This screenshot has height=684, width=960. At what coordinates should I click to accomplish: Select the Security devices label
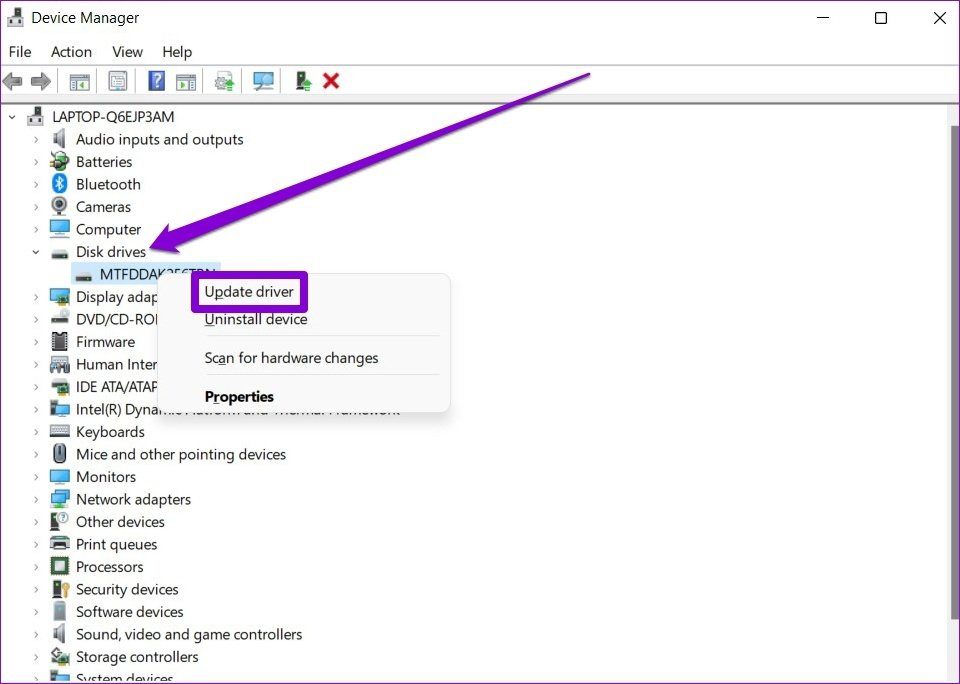(x=127, y=589)
